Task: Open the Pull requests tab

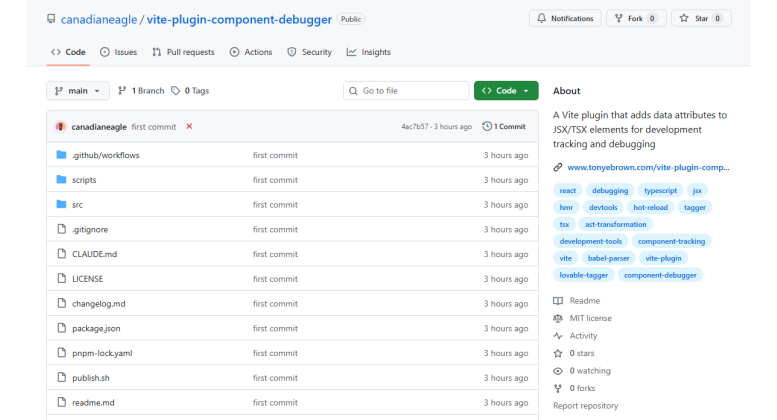Action: point(183,52)
